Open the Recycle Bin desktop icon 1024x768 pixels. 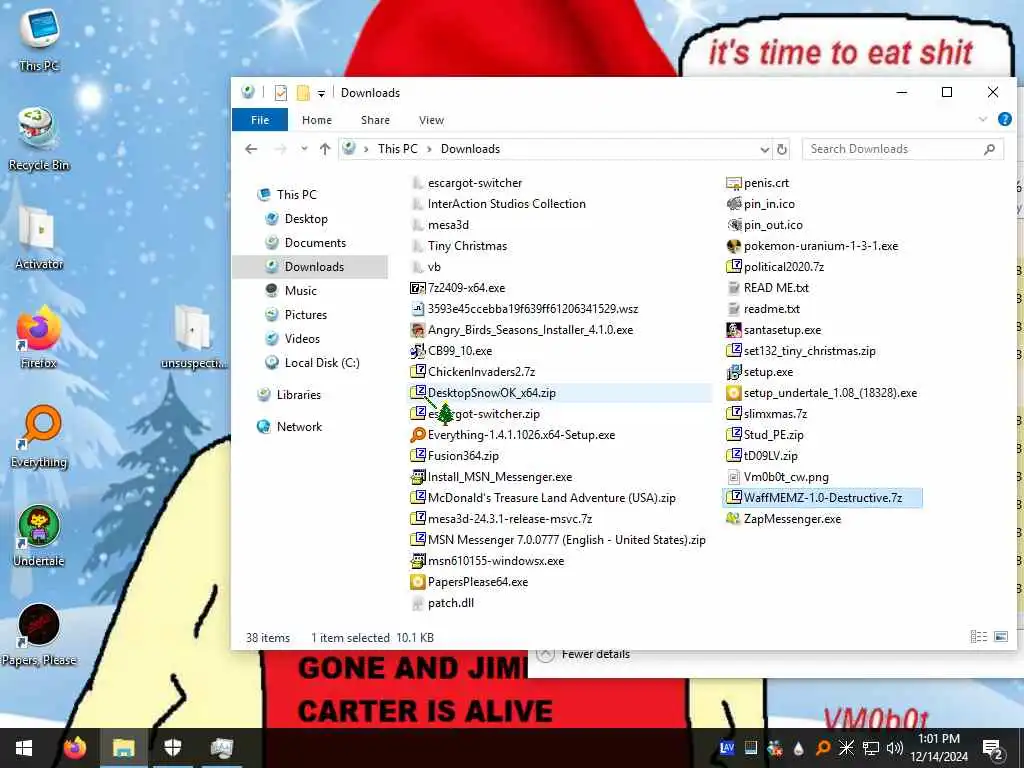(x=39, y=138)
